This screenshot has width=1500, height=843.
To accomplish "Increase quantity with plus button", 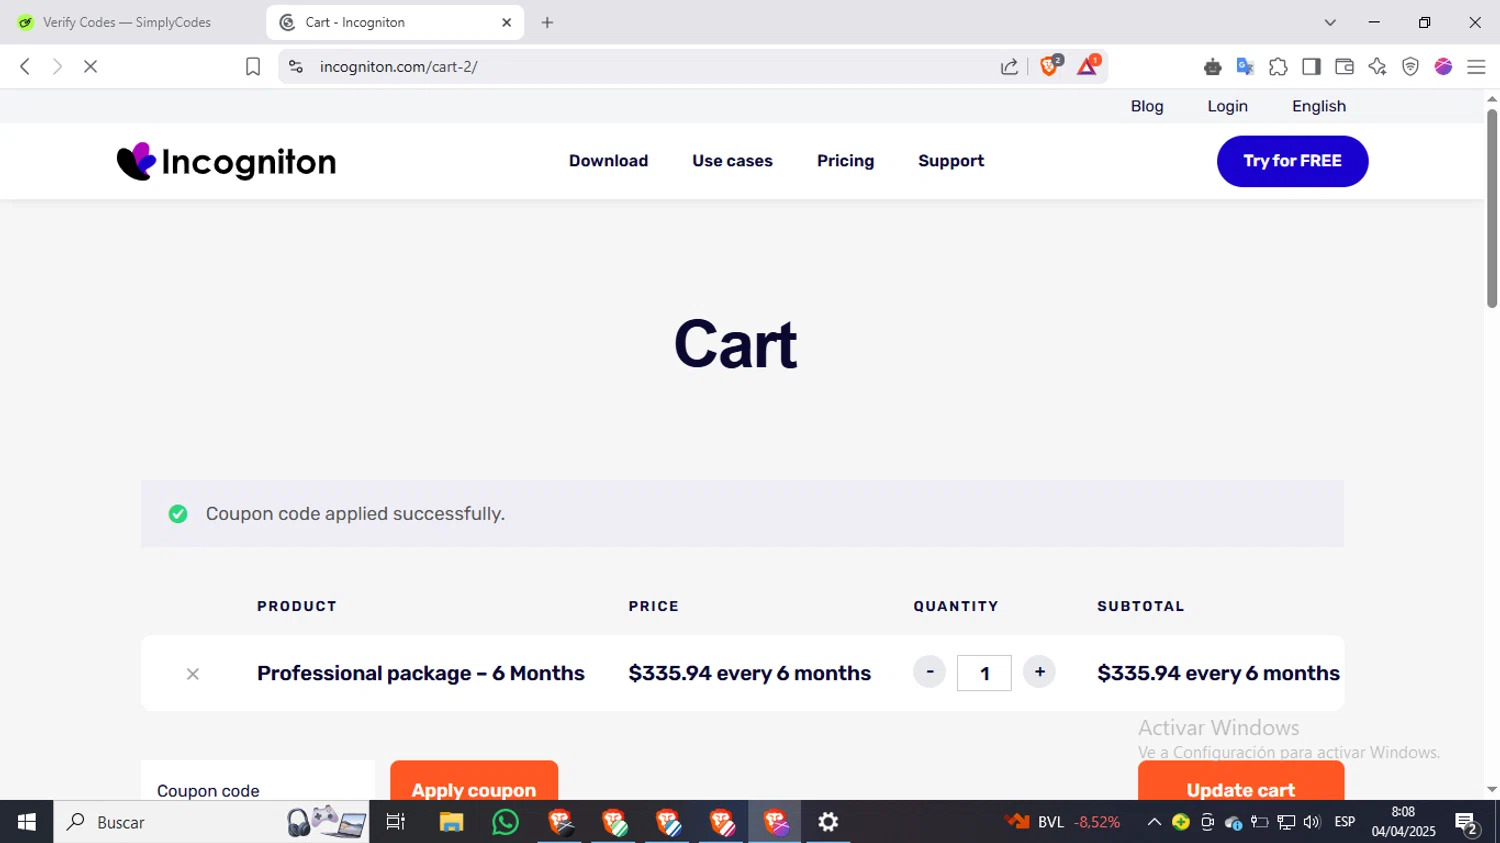I will [1040, 672].
